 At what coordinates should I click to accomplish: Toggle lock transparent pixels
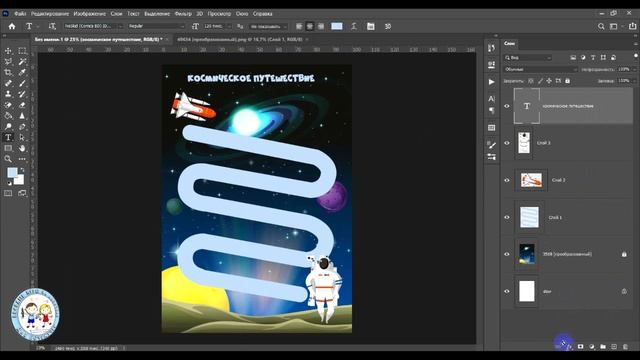(x=531, y=81)
